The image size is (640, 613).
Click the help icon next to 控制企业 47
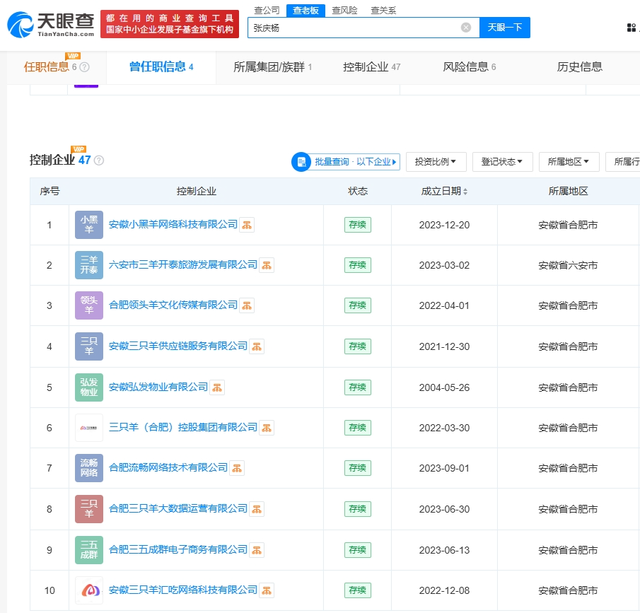[98, 161]
